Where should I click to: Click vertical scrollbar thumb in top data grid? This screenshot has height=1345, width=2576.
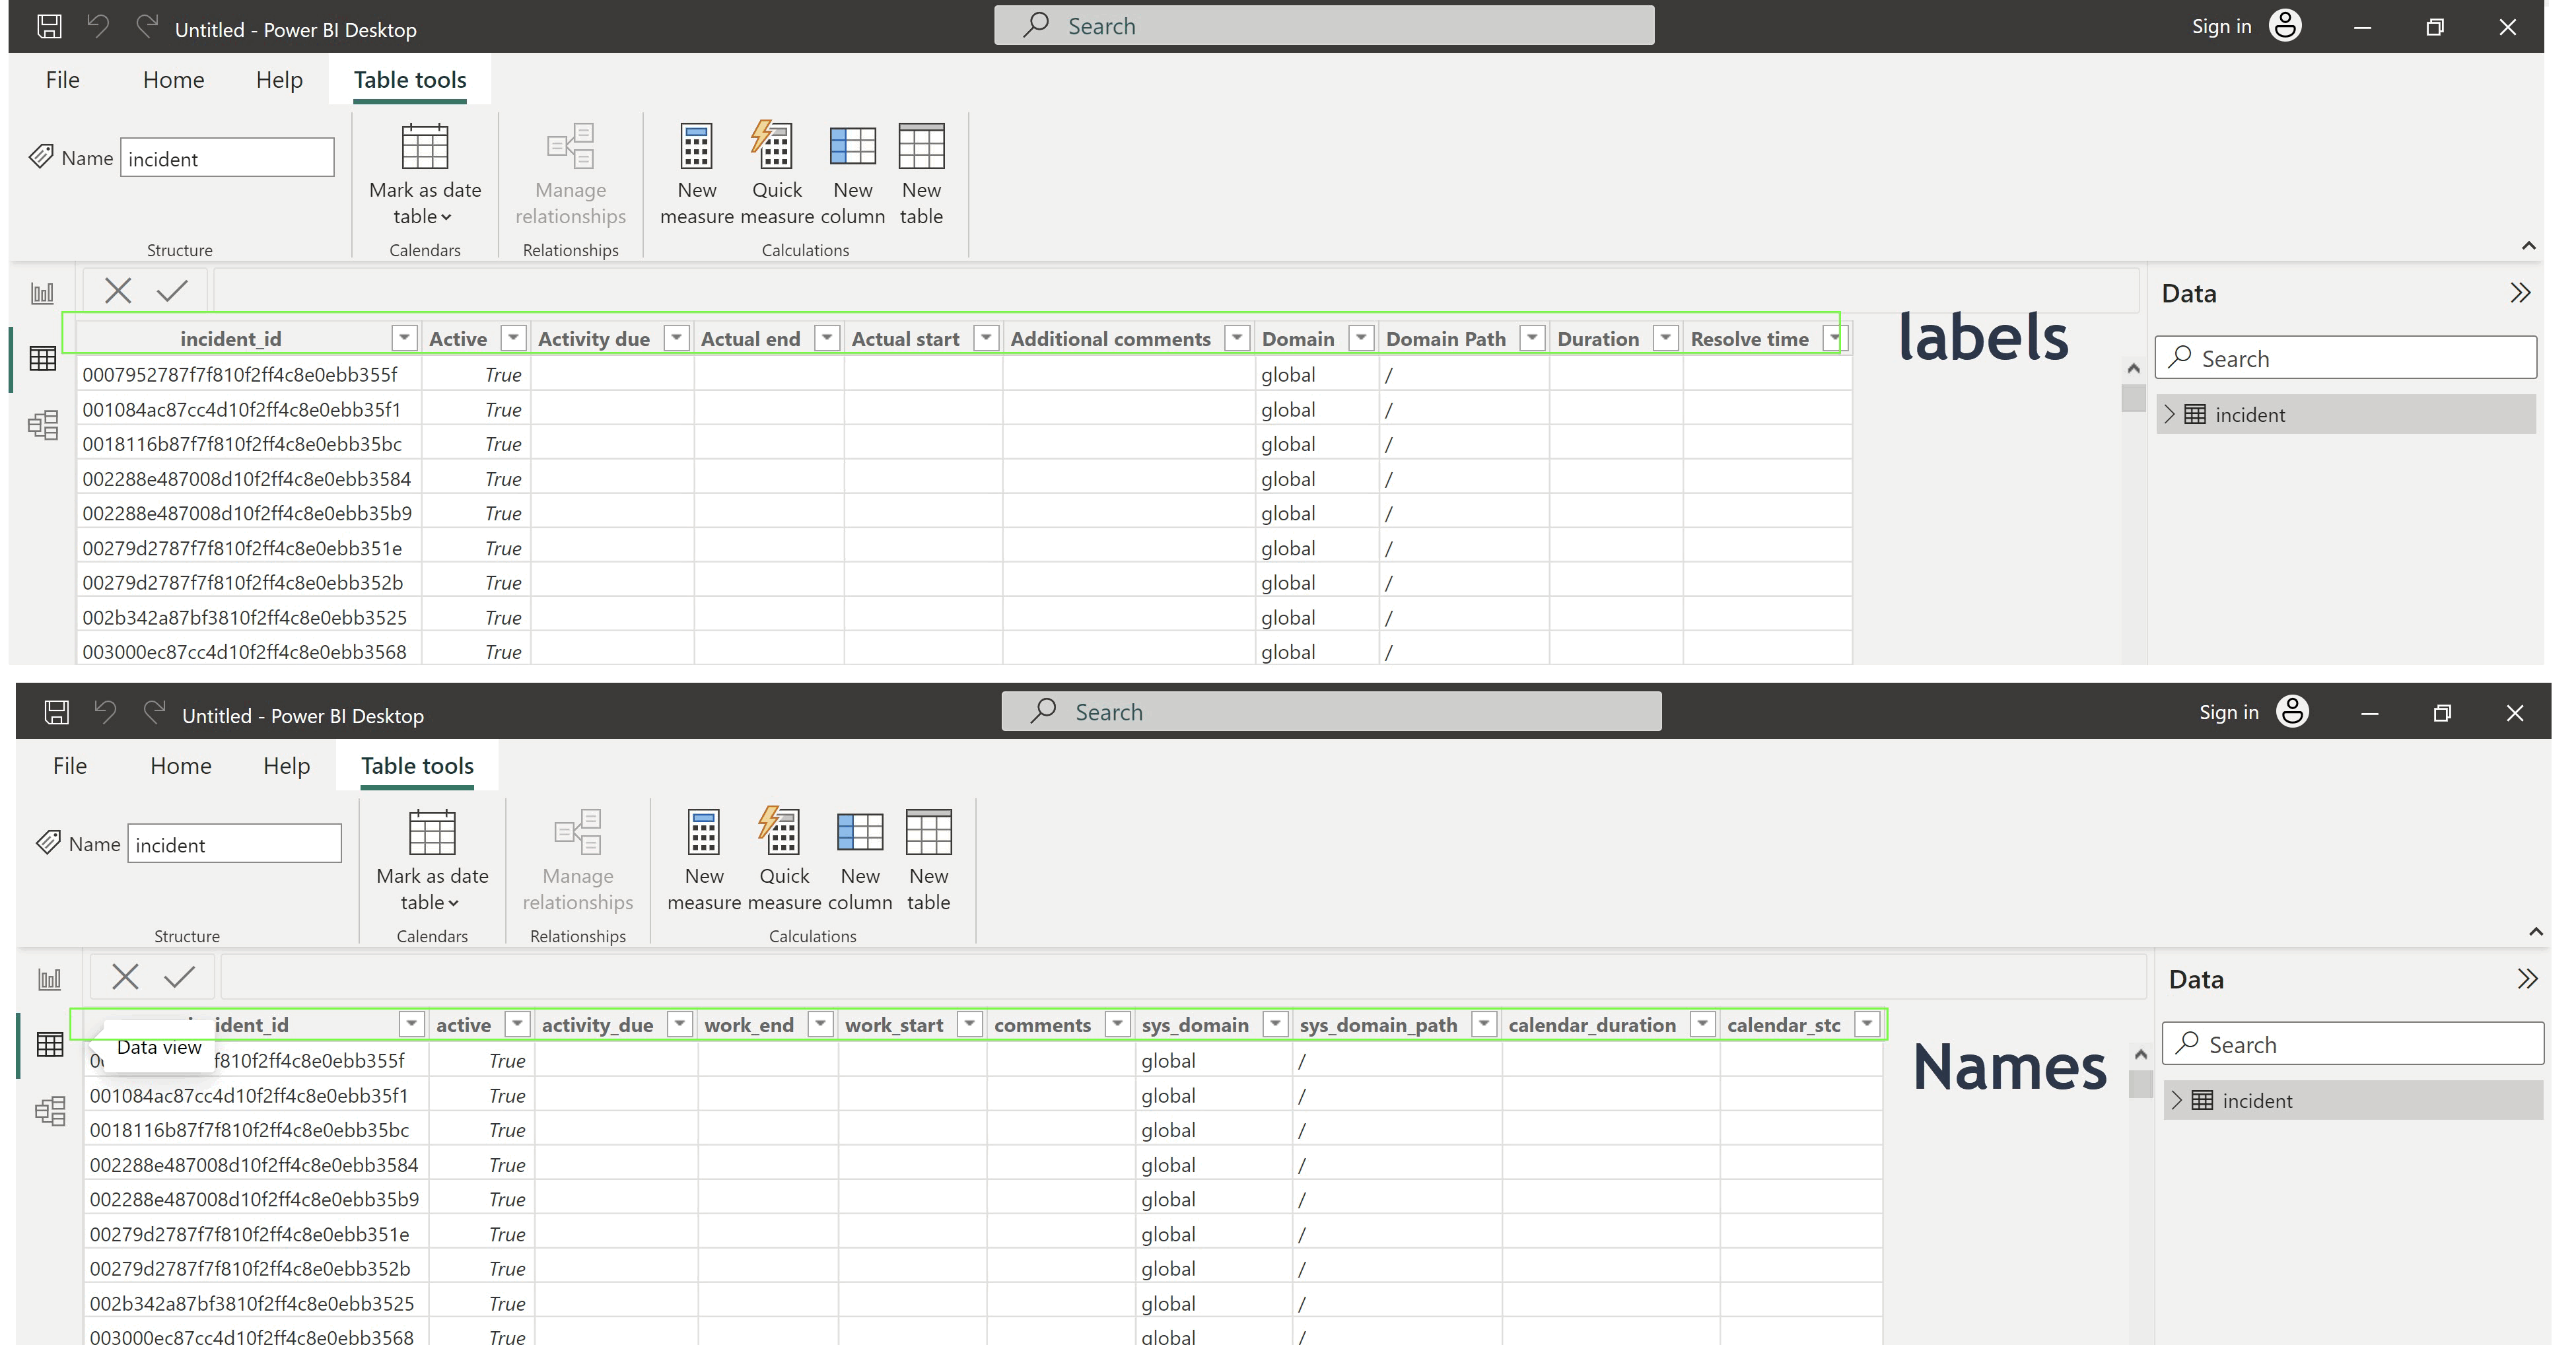[2133, 397]
